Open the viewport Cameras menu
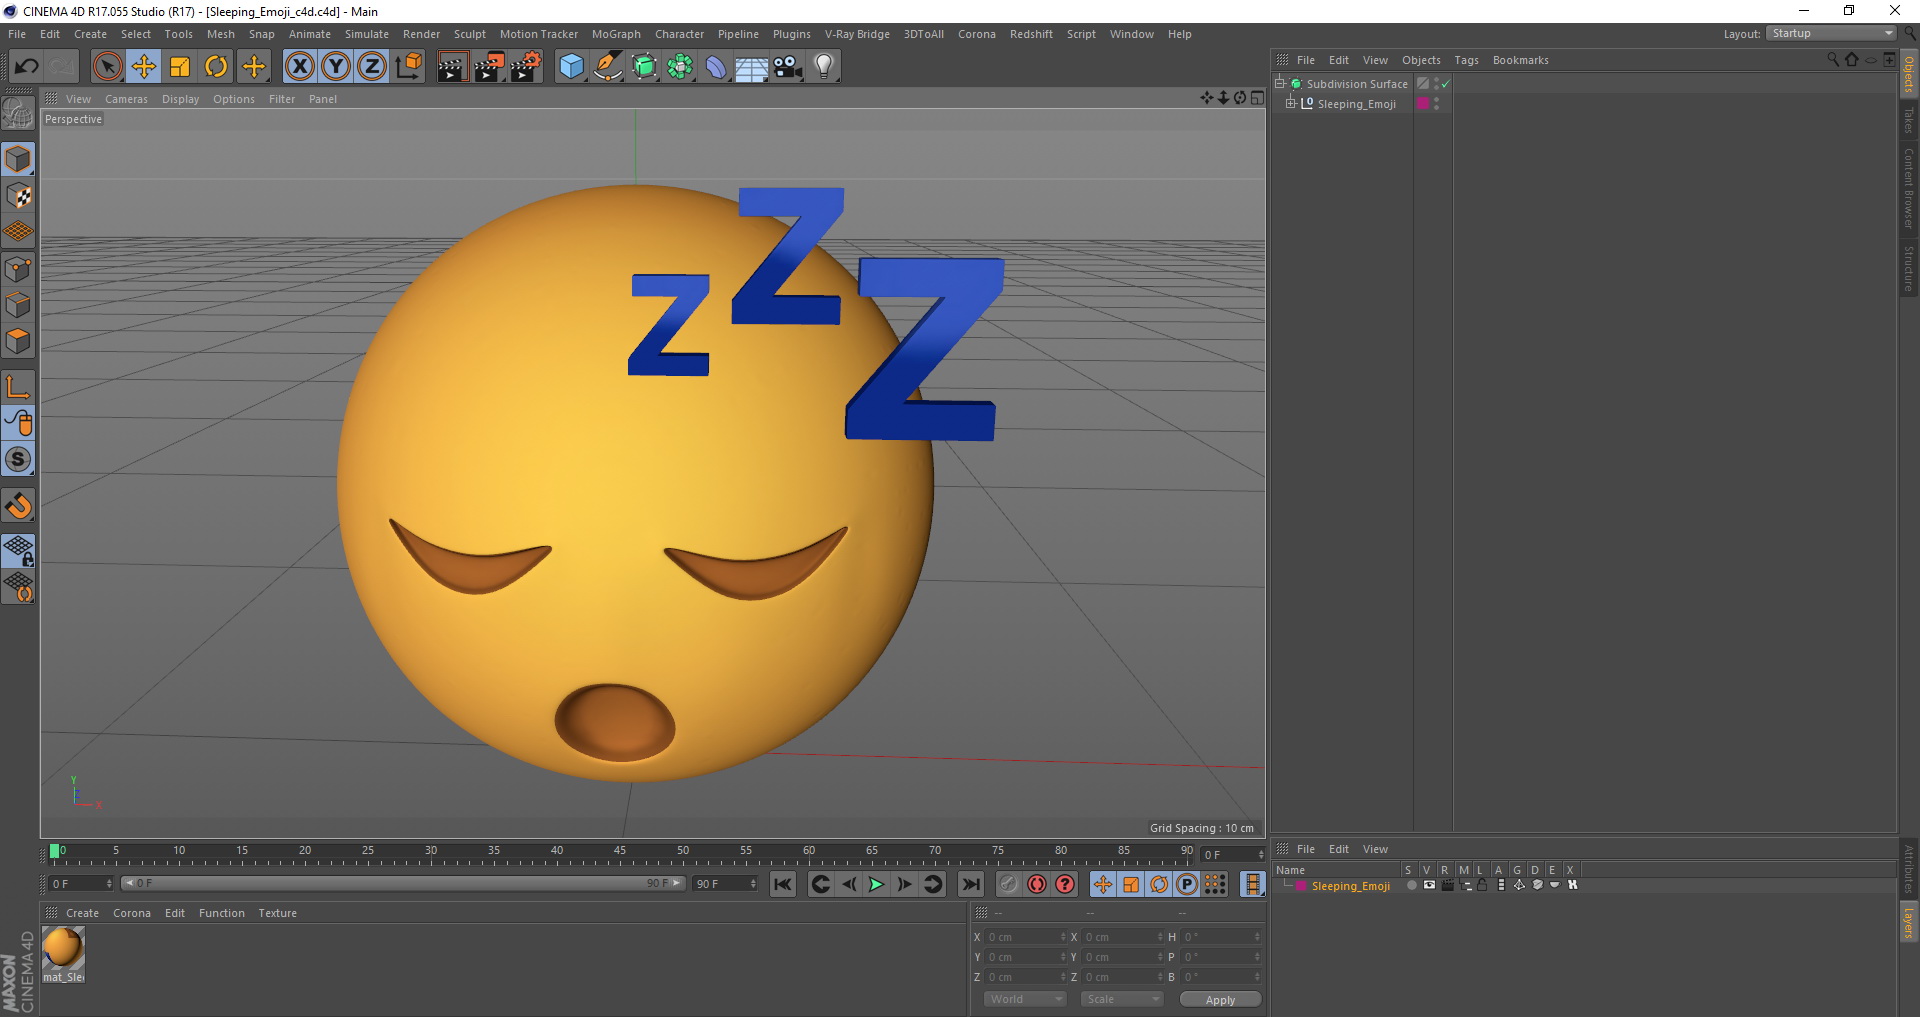1920x1017 pixels. (x=126, y=99)
